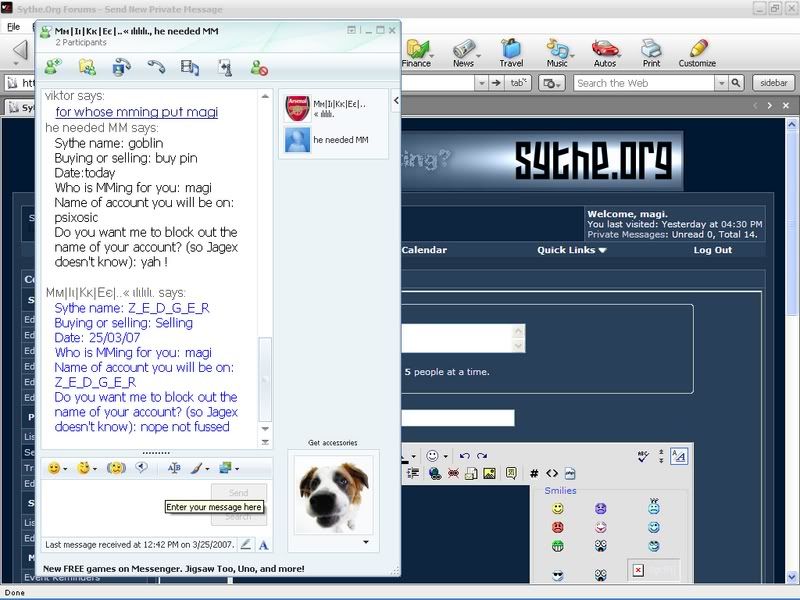
Task: Switch to text typing mode A icon
Action: click(263, 545)
